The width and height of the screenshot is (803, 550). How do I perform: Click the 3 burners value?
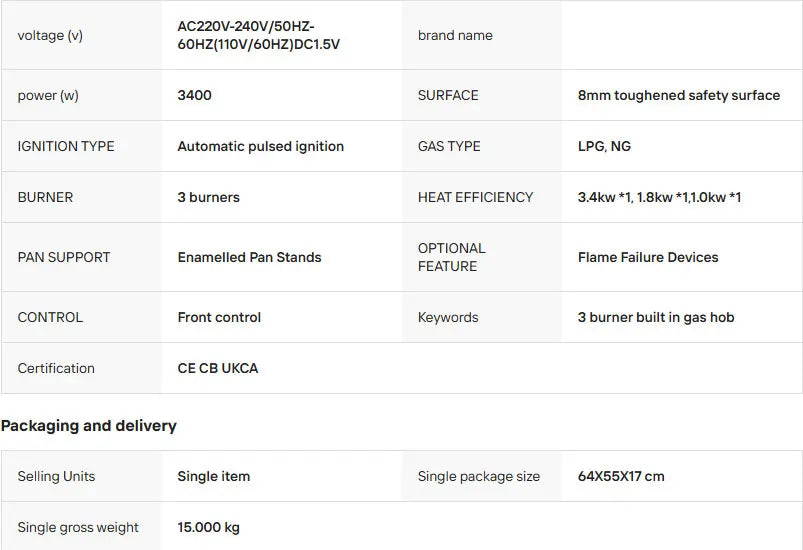click(208, 197)
